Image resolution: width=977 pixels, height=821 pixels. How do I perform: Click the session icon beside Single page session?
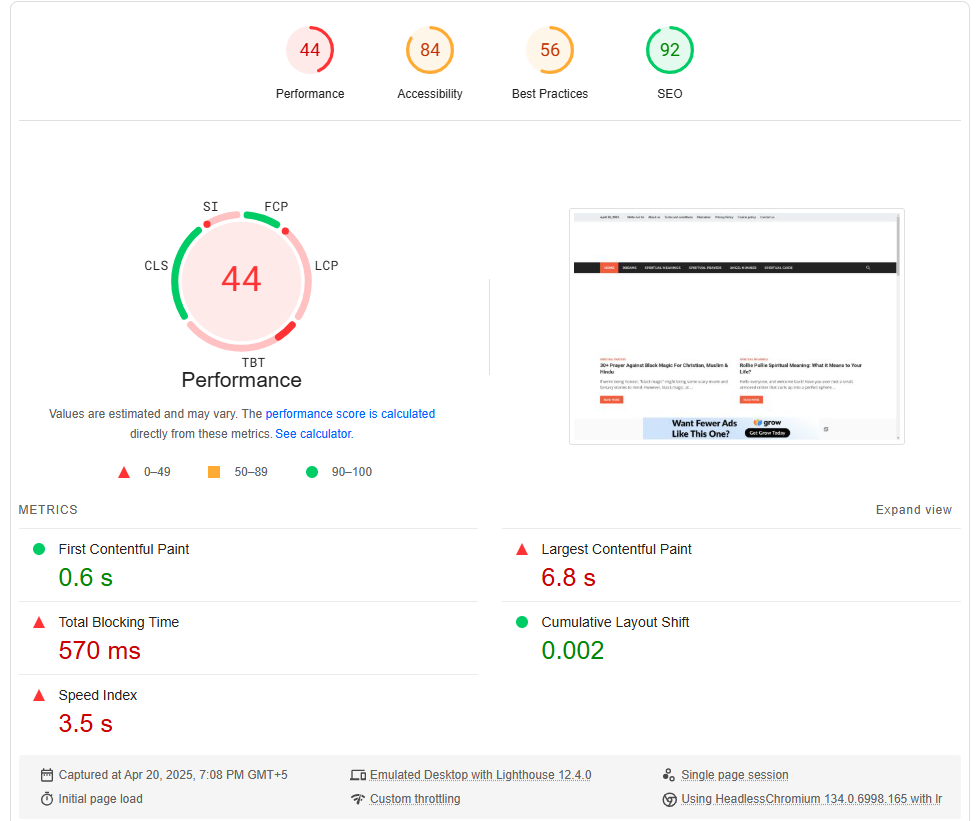pos(669,775)
